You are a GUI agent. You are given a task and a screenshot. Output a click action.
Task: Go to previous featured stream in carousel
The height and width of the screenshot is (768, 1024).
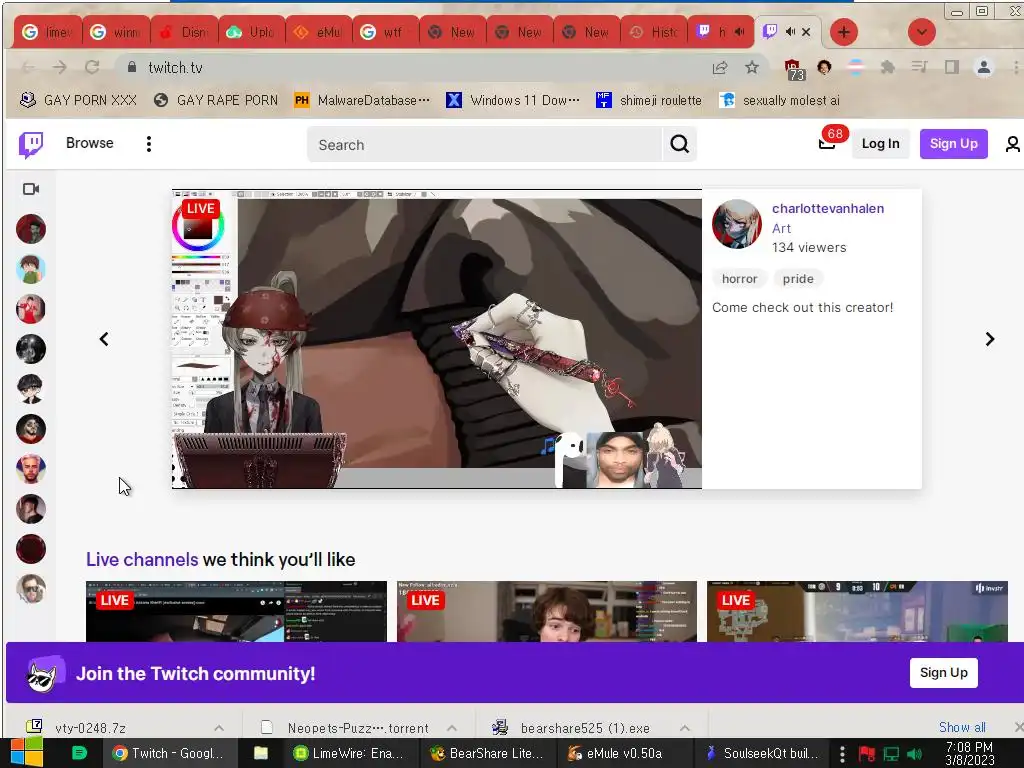[104, 339]
